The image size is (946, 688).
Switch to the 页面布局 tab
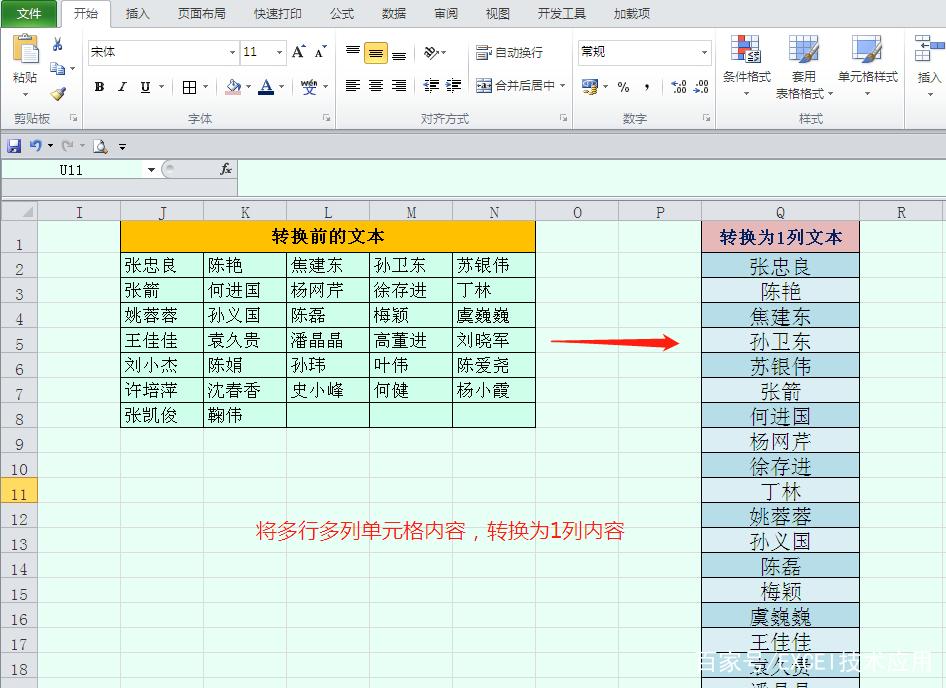(x=202, y=13)
